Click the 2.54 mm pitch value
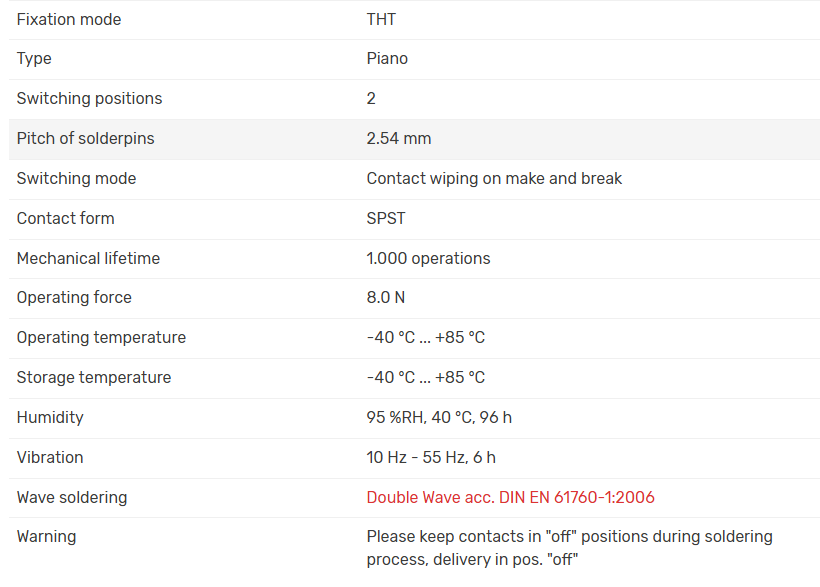820x587 pixels. pos(399,138)
